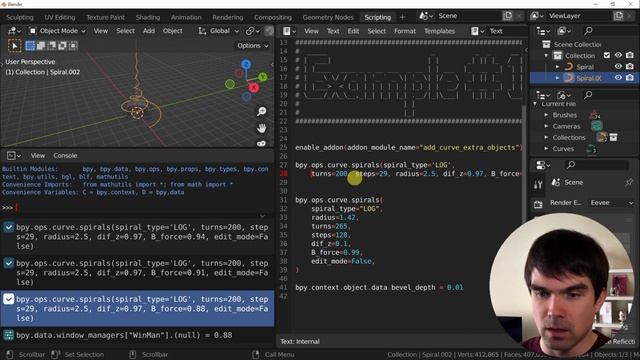Toggle history entry checkbox with B_force=0.88

point(9,299)
